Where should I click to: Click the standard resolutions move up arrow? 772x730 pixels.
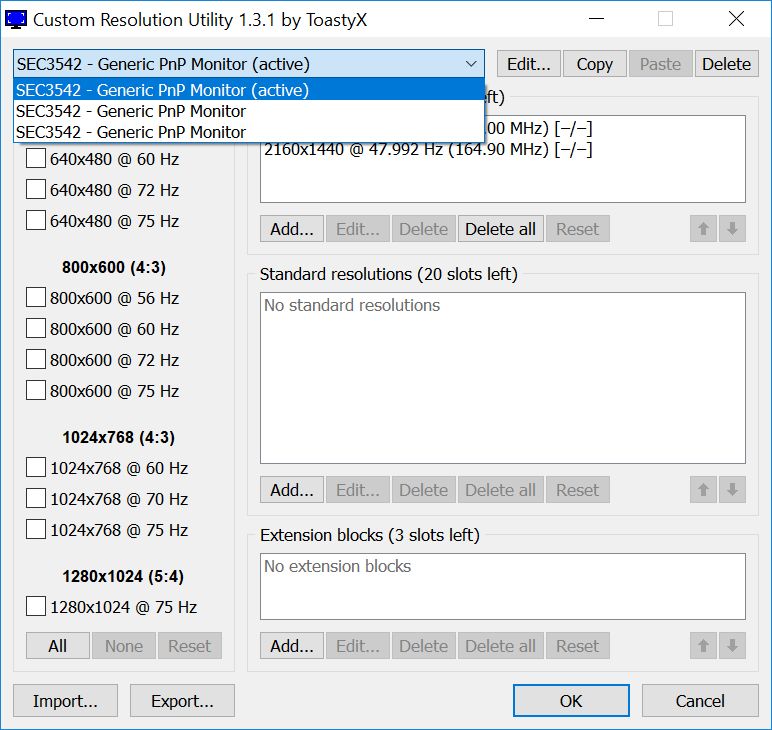pyautogui.click(x=704, y=490)
